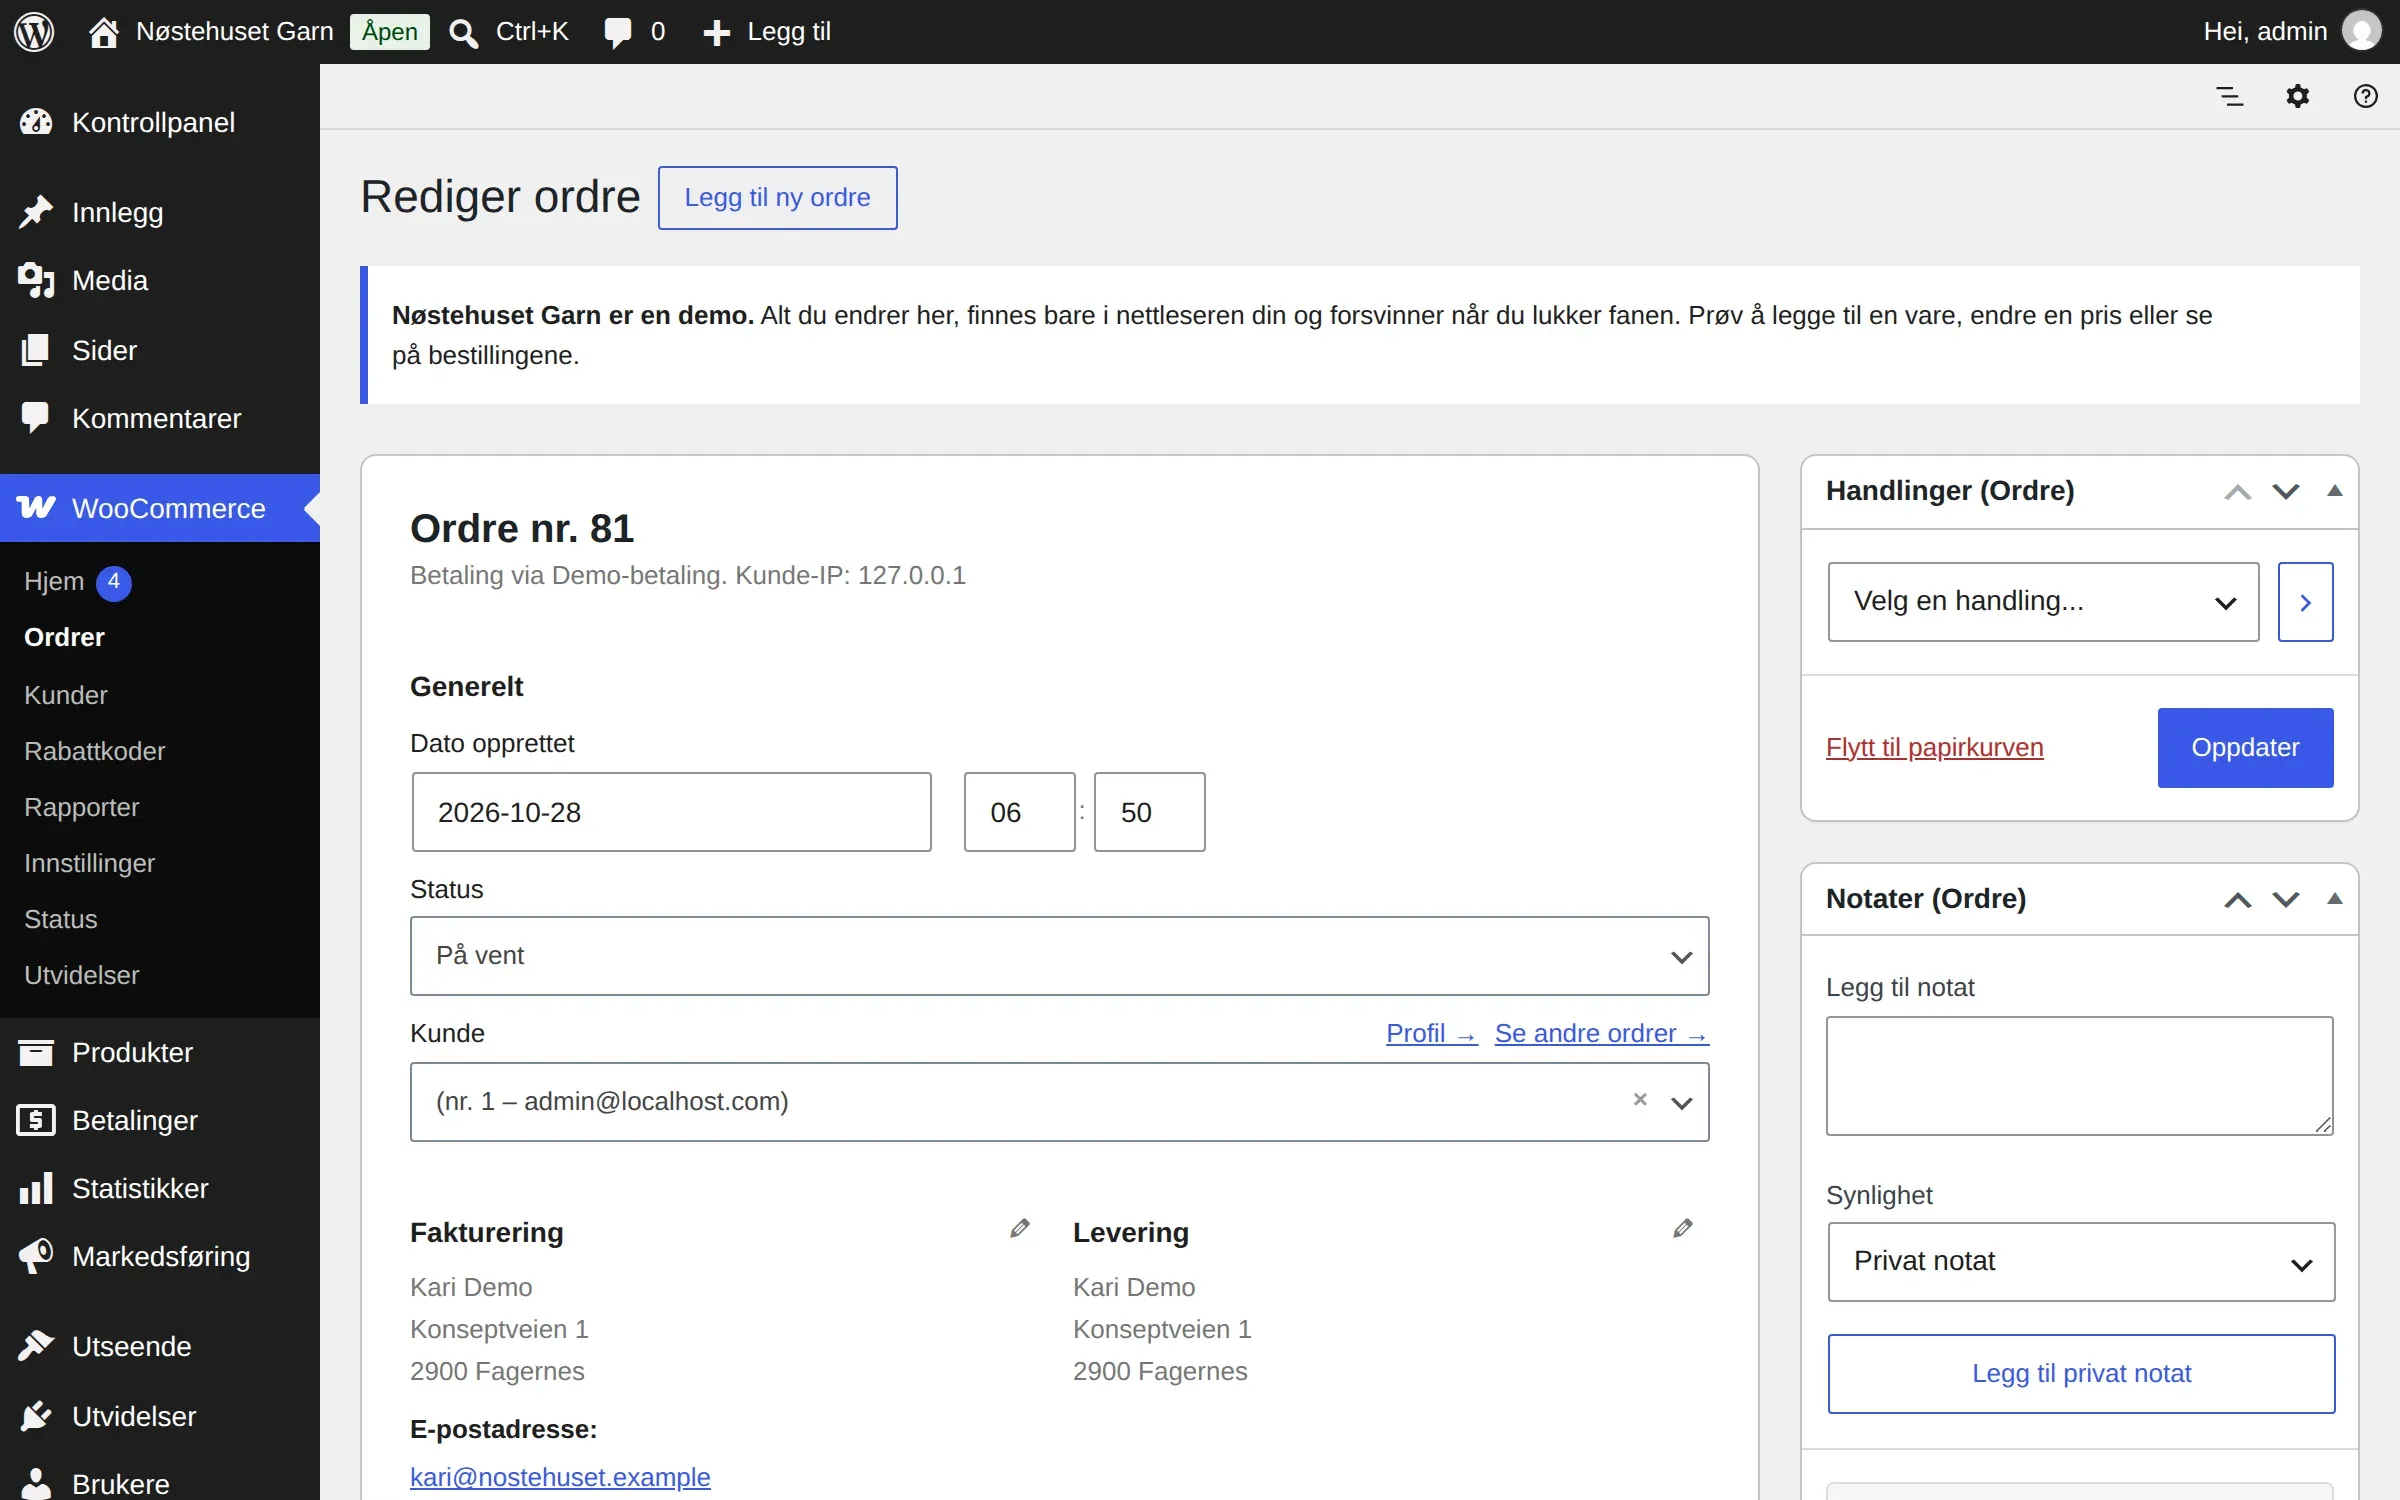Move Notater panel up
Viewport: 2400px width, 1500px height.
(2238, 900)
